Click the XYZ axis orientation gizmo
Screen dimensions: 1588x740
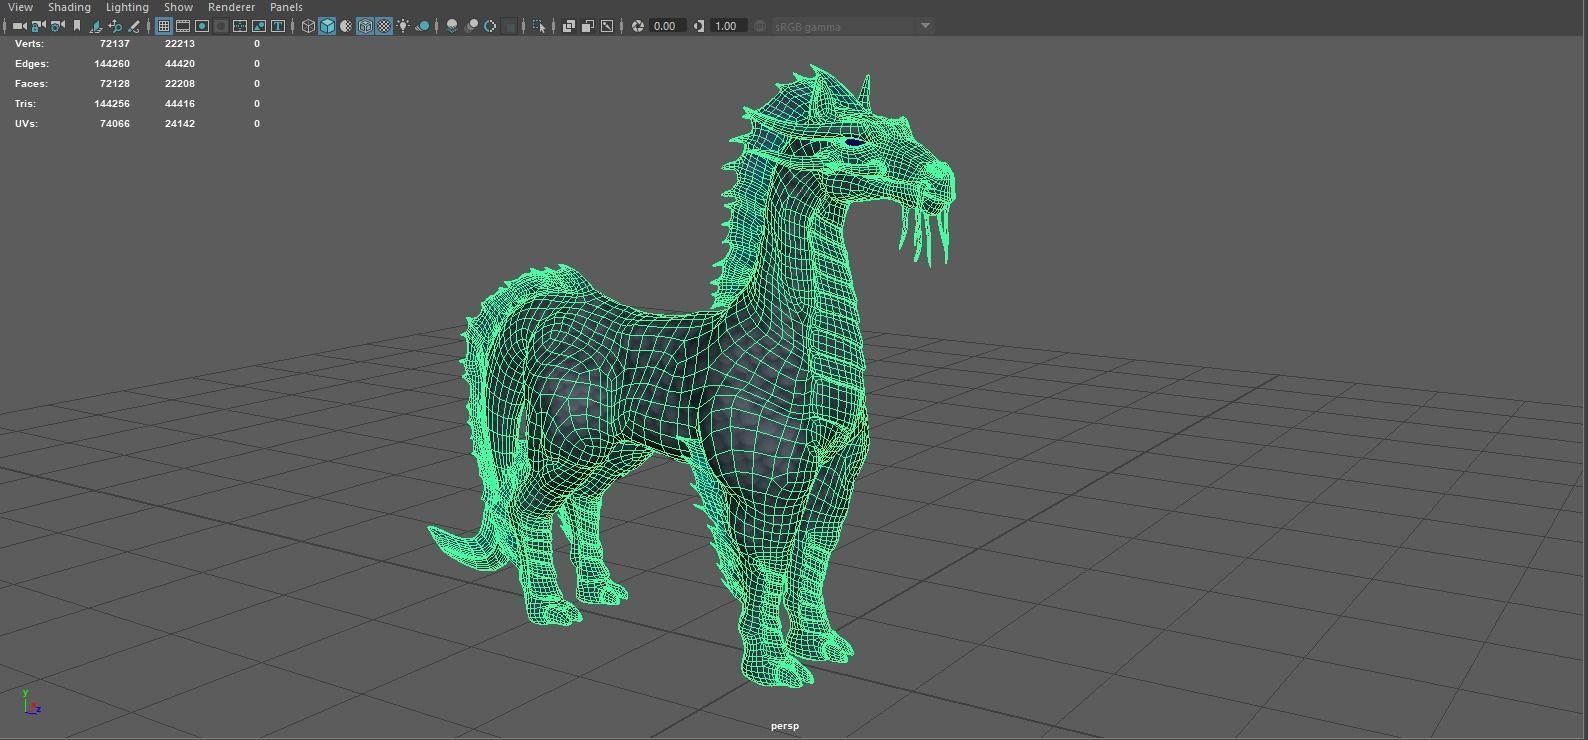pyautogui.click(x=30, y=702)
